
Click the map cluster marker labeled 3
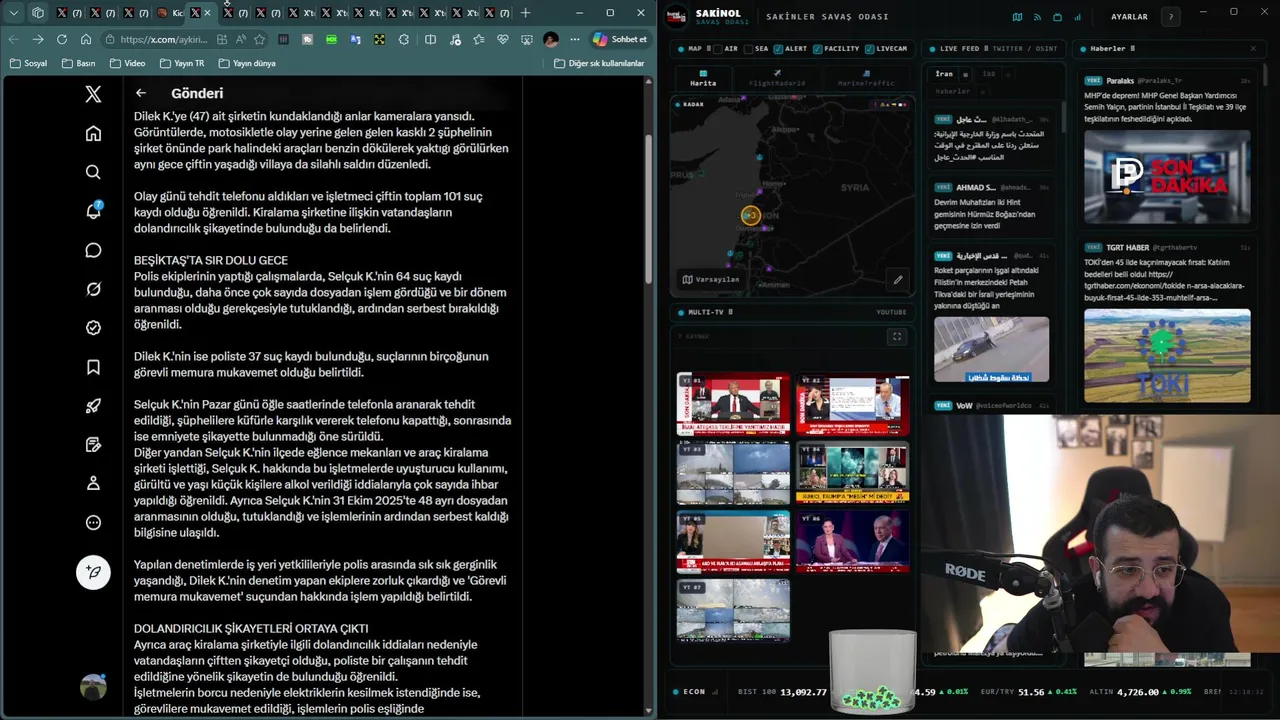[x=751, y=215]
